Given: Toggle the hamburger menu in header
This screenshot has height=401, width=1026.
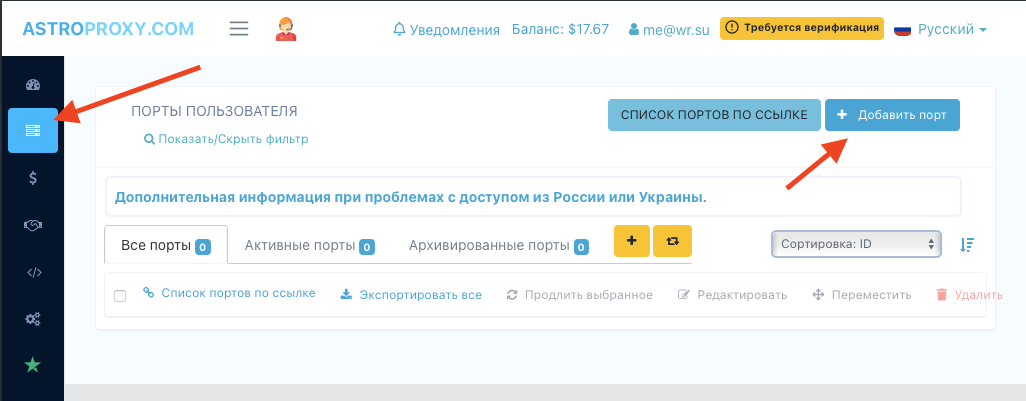Looking at the screenshot, I should point(239,29).
